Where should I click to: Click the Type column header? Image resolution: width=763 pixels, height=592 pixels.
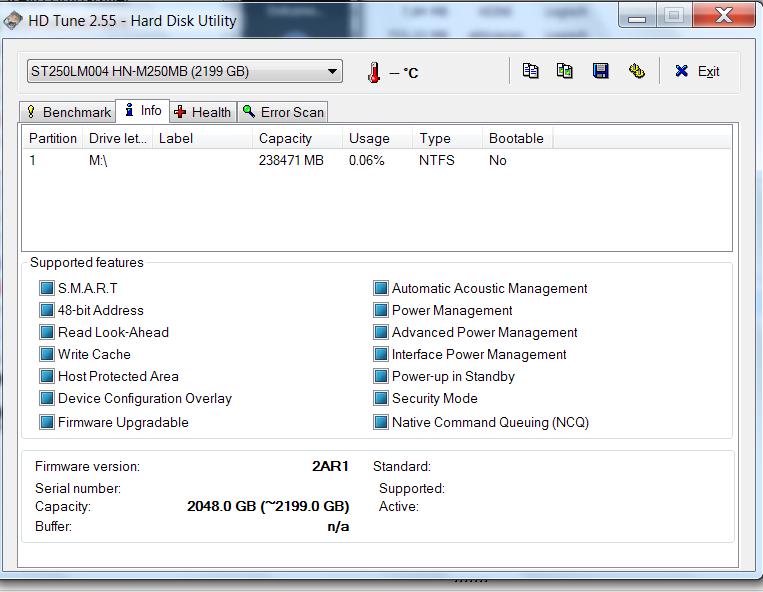(448, 138)
